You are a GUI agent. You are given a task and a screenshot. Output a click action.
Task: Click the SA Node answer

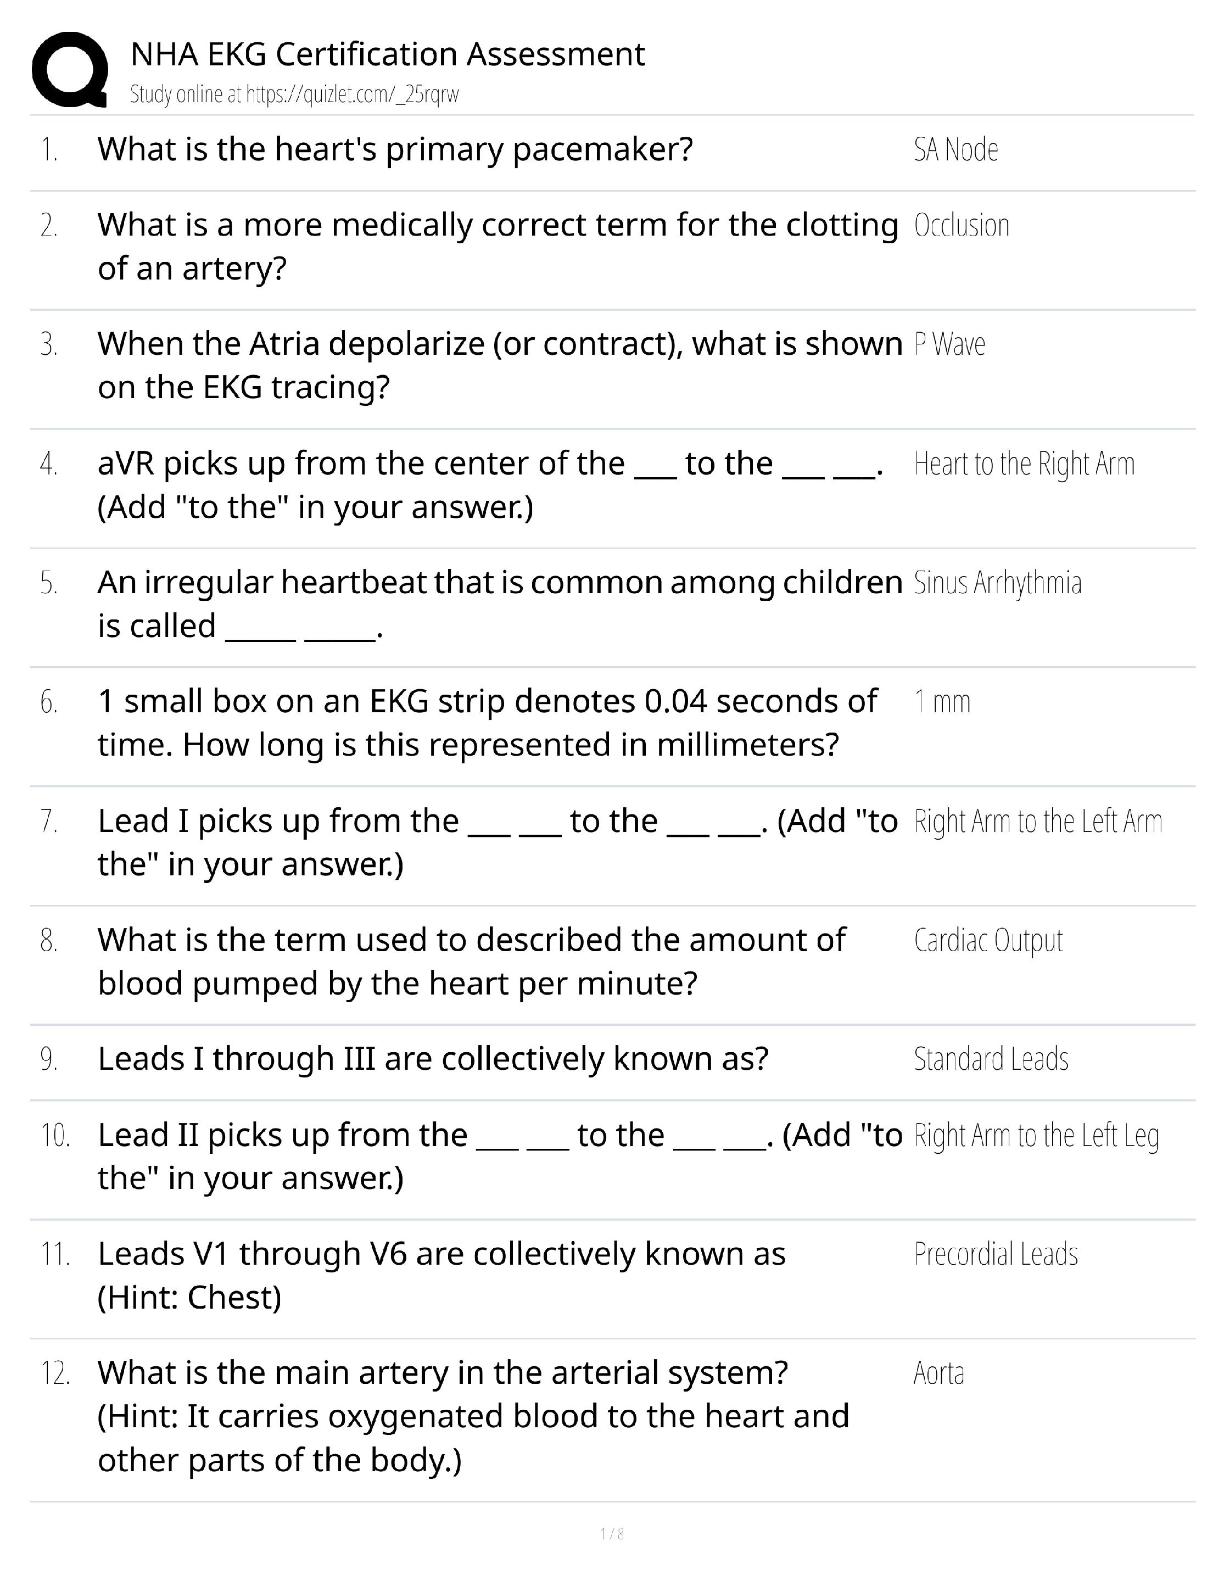955,150
